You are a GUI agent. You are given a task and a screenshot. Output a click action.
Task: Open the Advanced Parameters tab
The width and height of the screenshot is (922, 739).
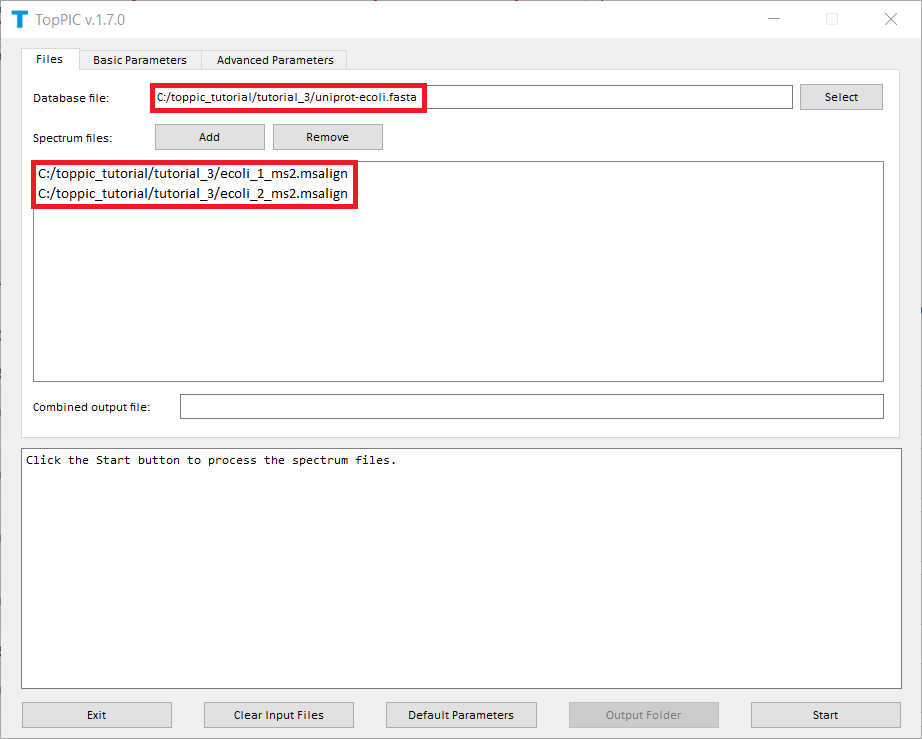[275, 60]
